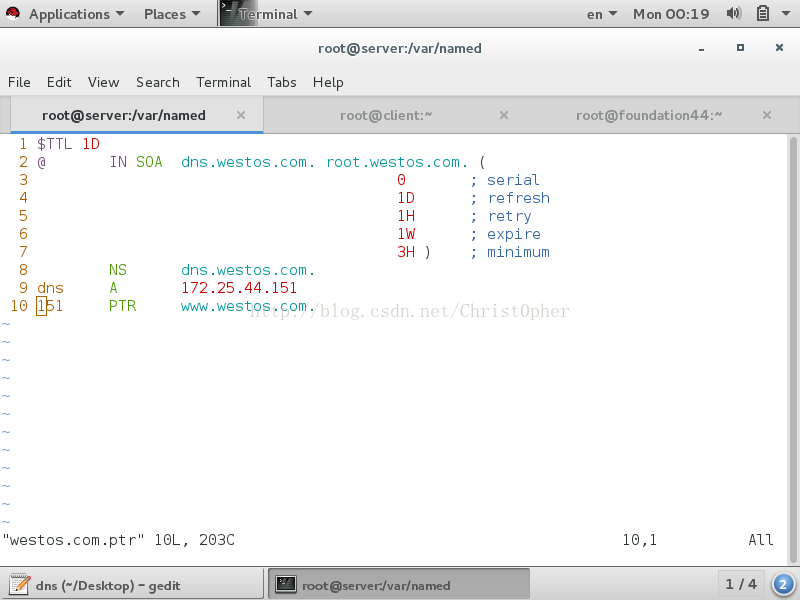Minimize the terminal window
Viewport: 800px width, 600px height.
[x=702, y=48]
